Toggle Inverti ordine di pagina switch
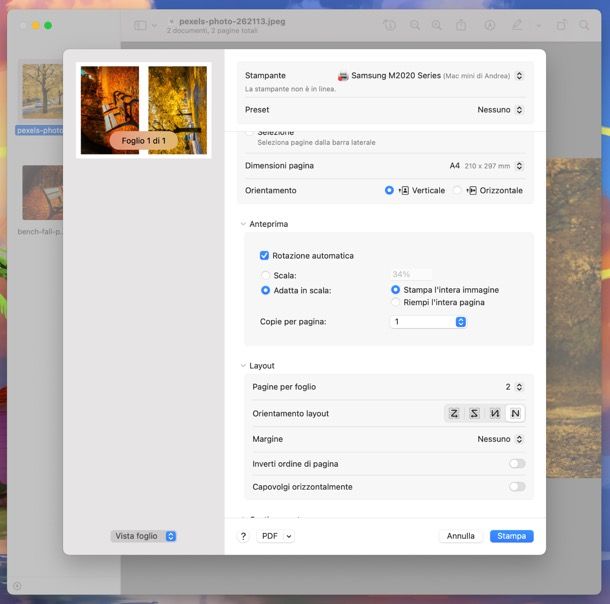The height and width of the screenshot is (604, 610). 517,464
